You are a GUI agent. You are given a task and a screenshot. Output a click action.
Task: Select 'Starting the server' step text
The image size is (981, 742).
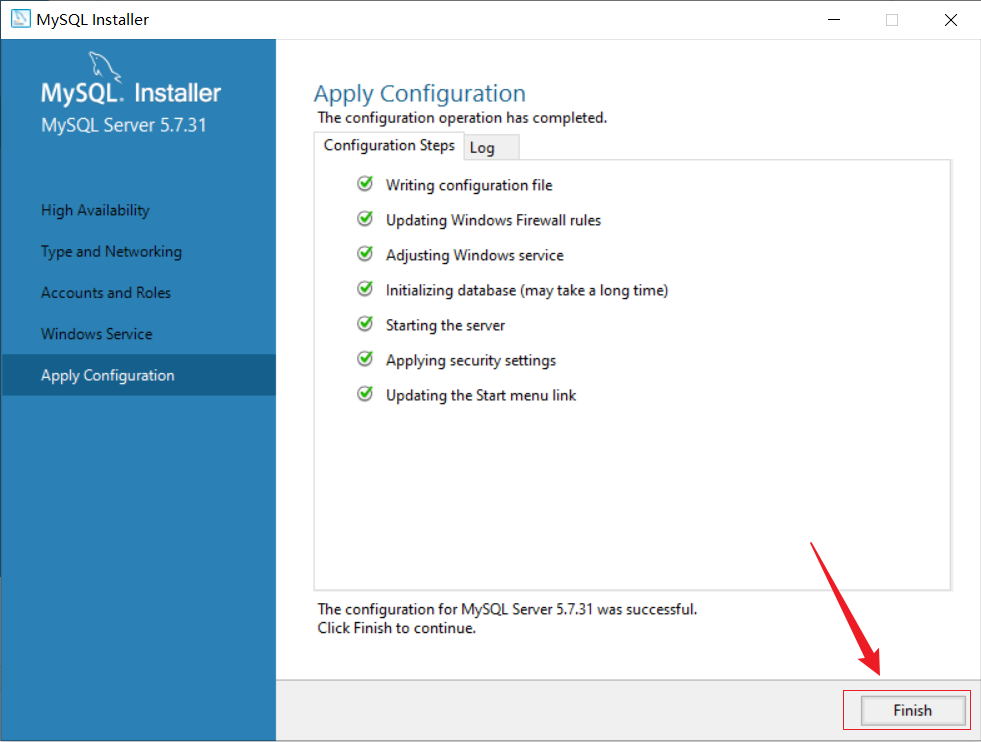pyautogui.click(x=445, y=325)
